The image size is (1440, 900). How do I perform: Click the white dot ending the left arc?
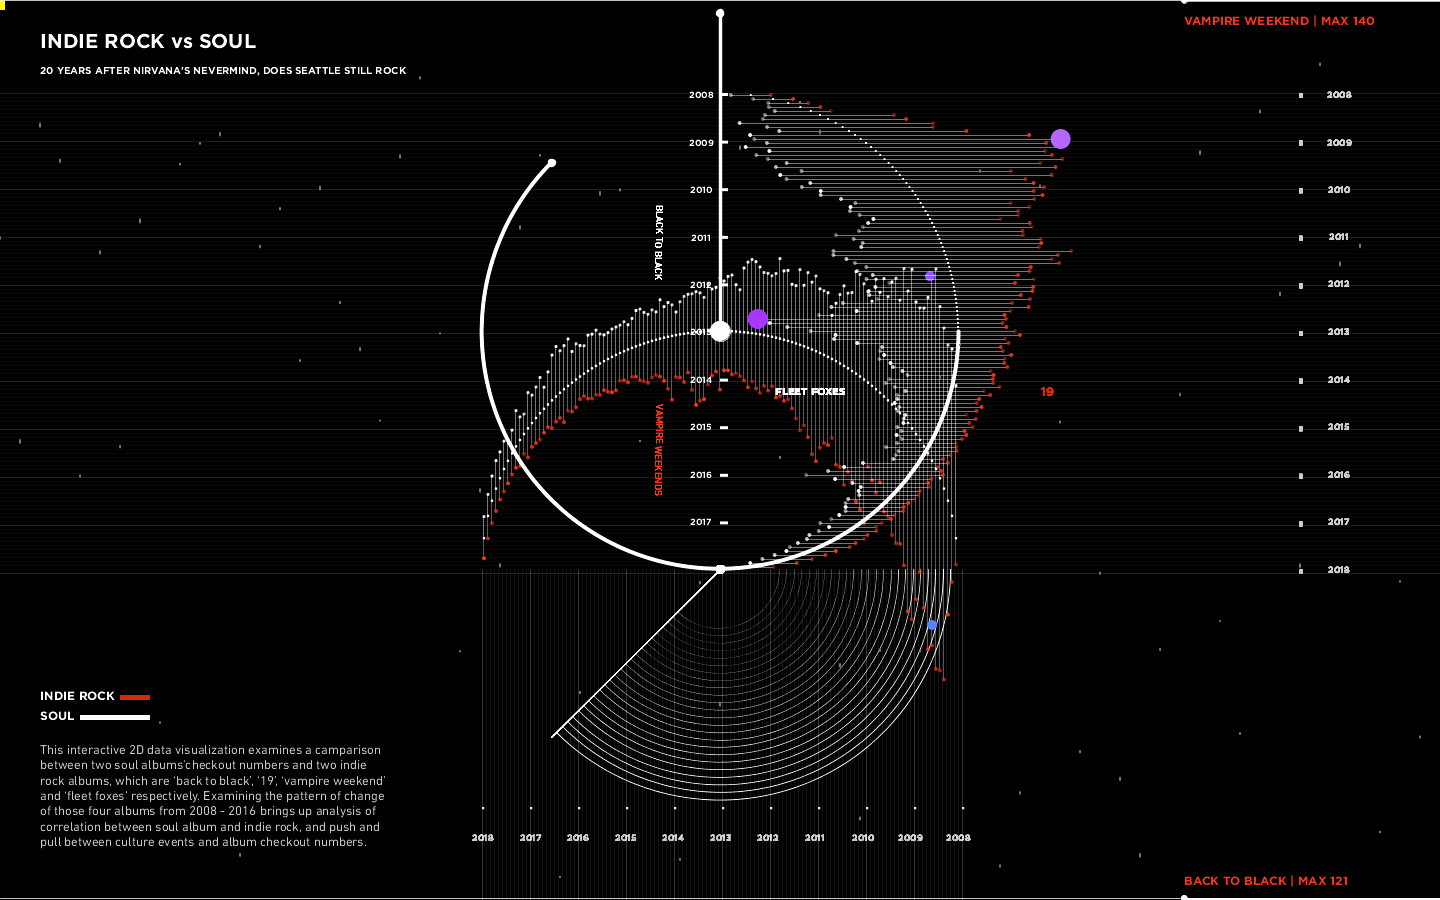click(552, 163)
